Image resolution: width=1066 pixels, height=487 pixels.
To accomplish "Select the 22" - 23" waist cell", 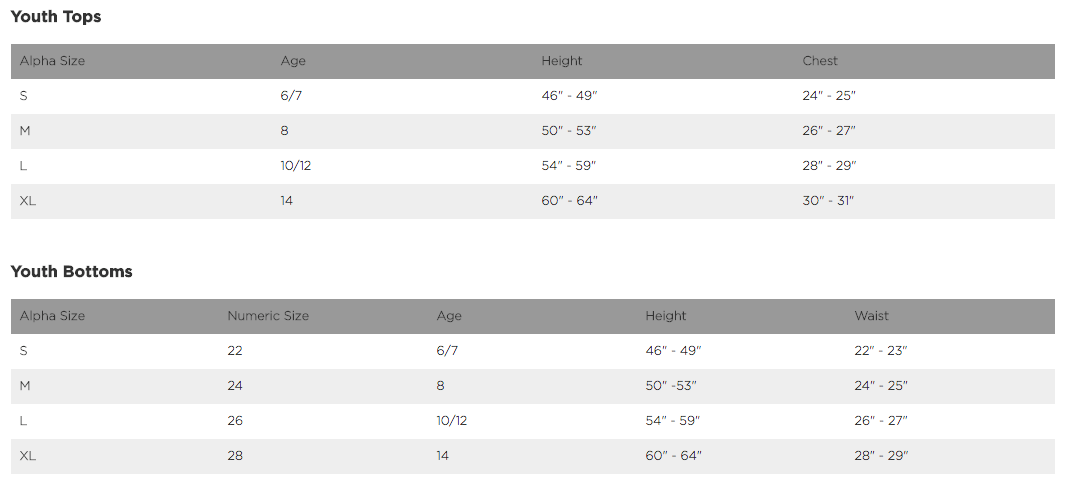I will [x=880, y=351].
